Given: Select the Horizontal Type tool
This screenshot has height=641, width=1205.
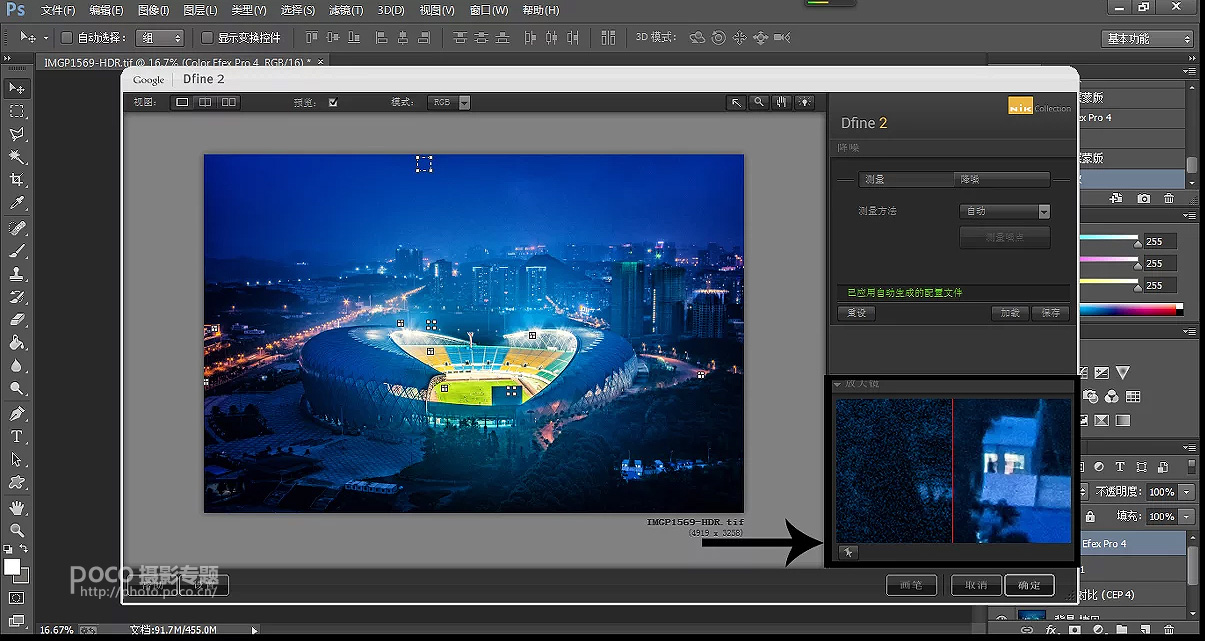Looking at the screenshot, I should pyautogui.click(x=17, y=436).
